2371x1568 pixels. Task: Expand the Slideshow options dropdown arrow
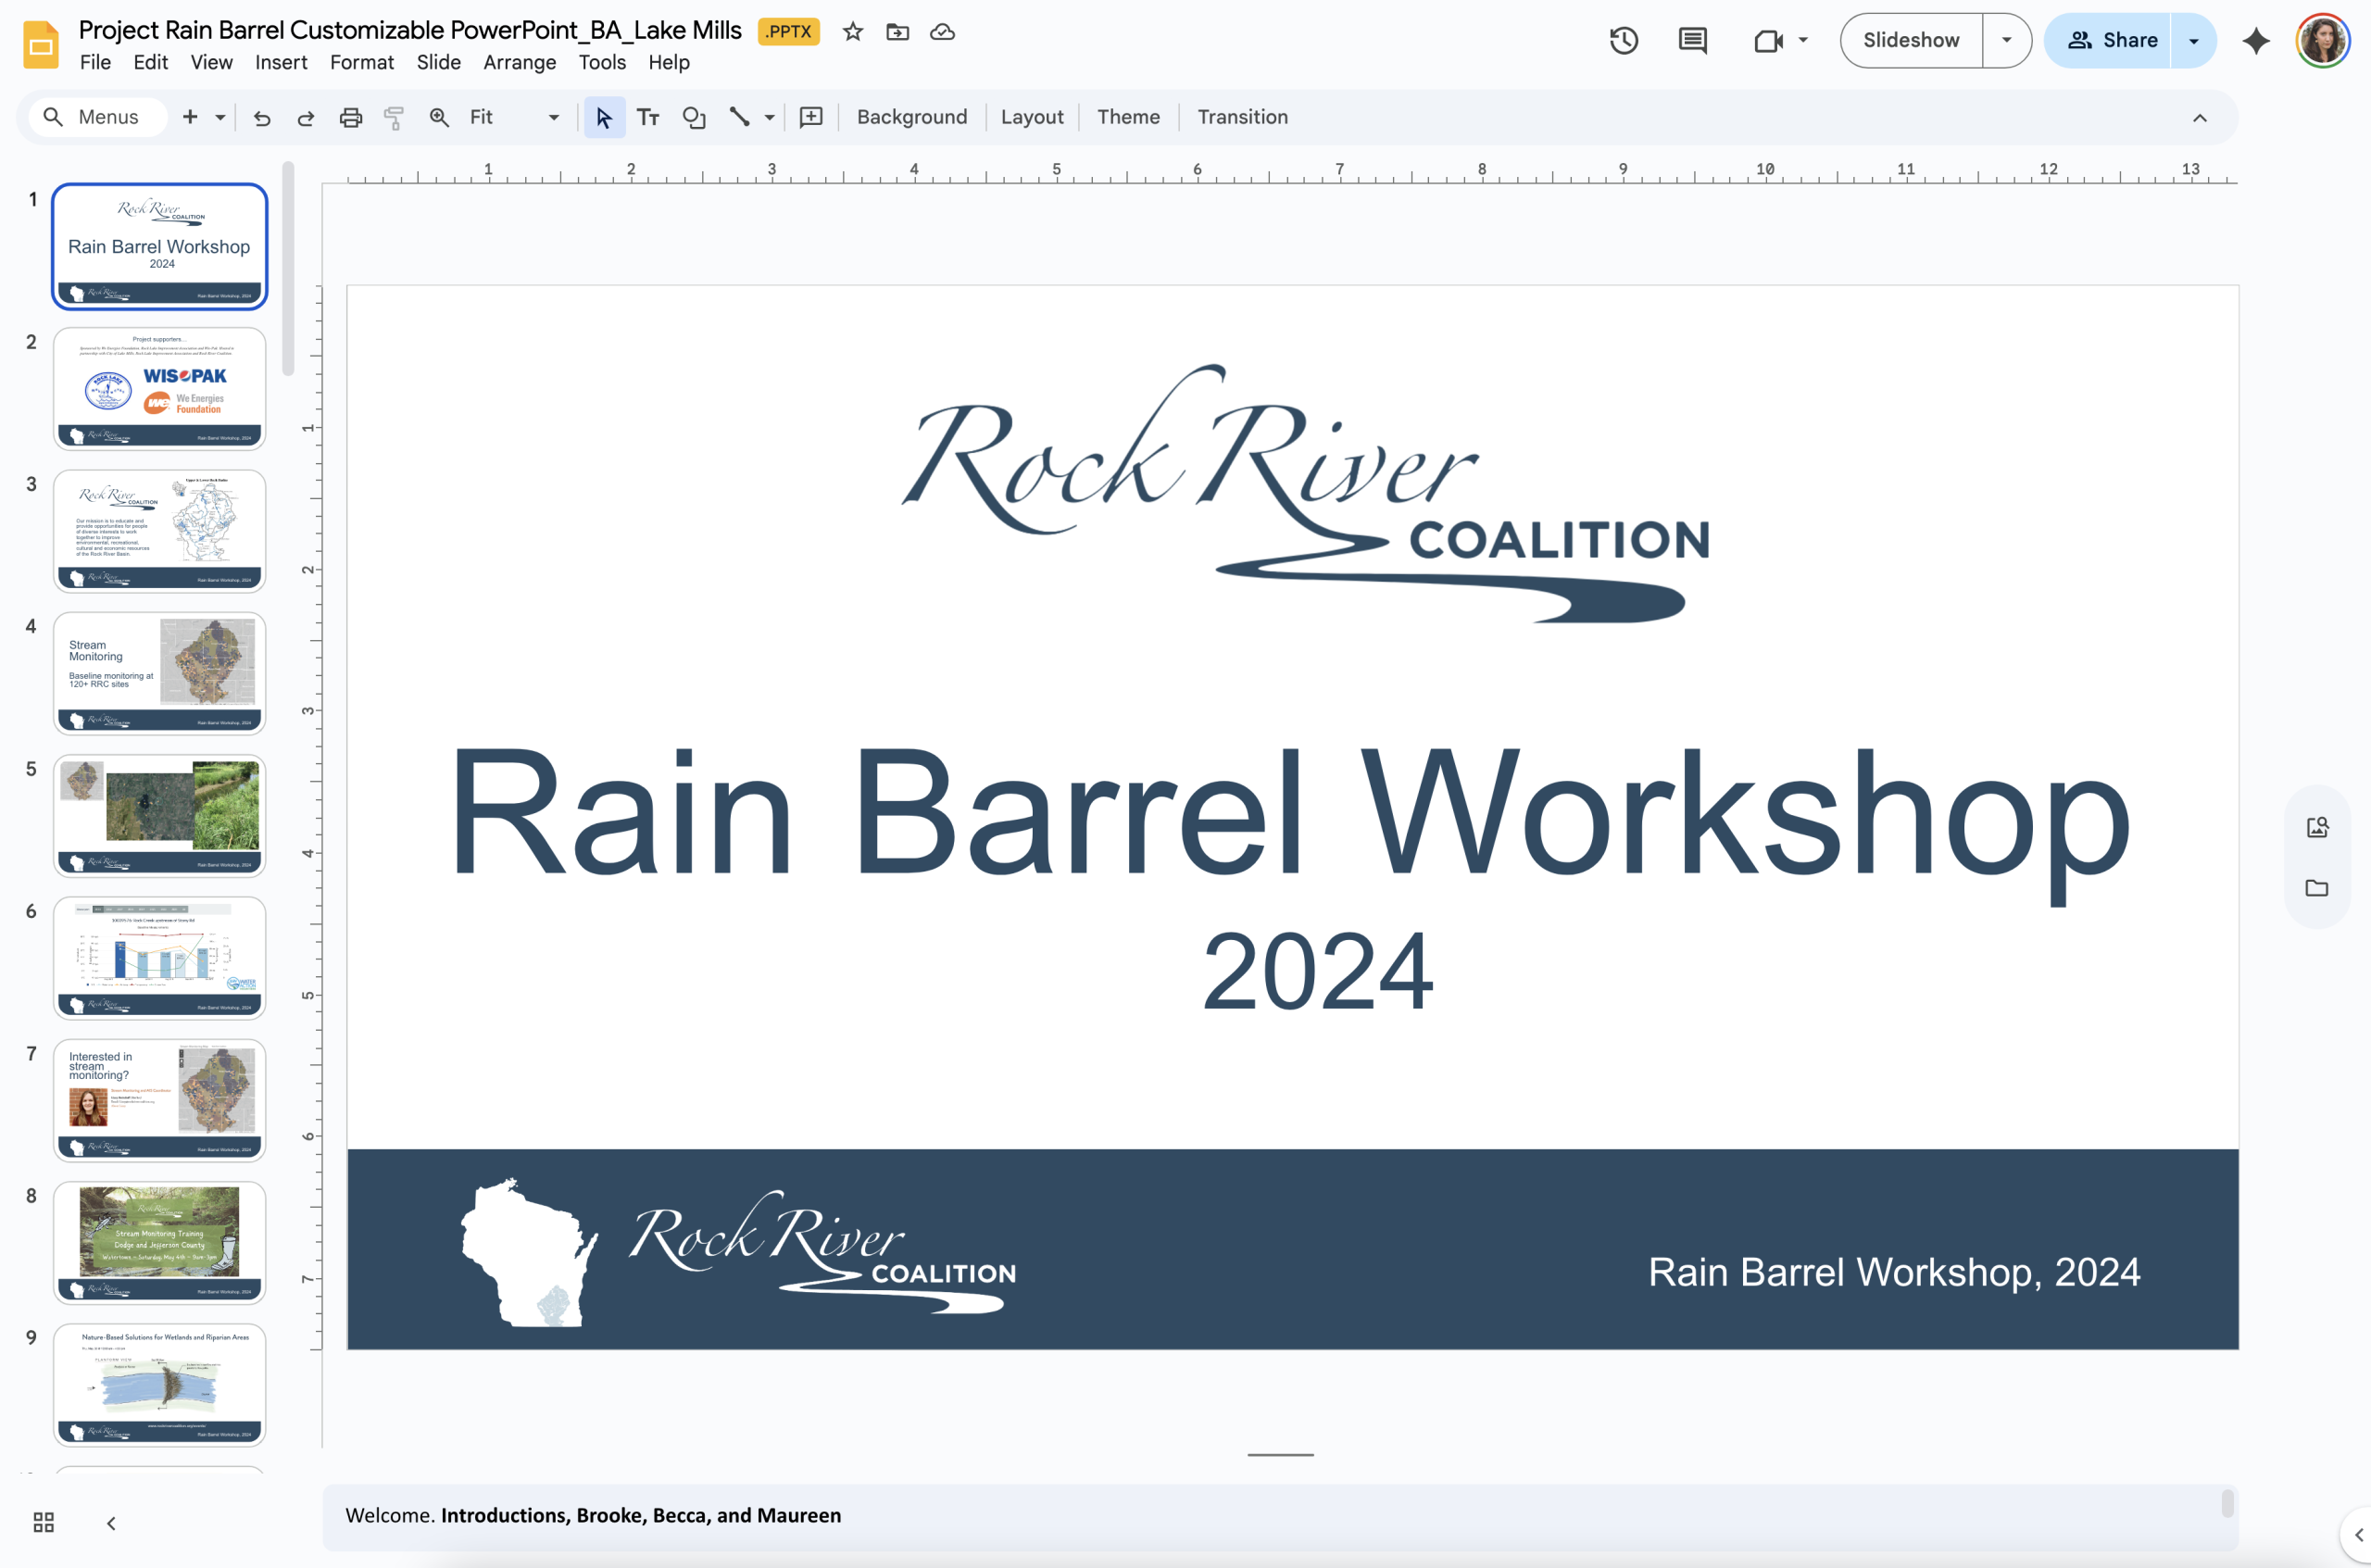[x=2006, y=40]
